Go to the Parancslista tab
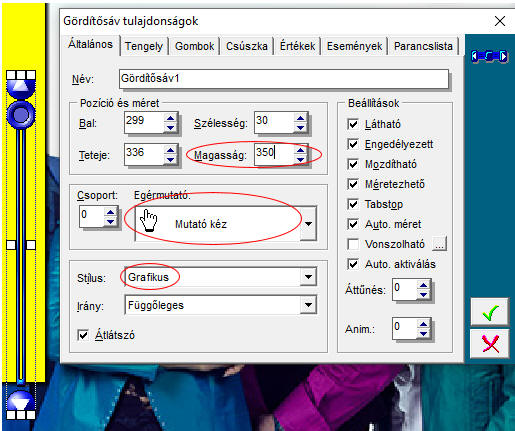 [x=423, y=46]
